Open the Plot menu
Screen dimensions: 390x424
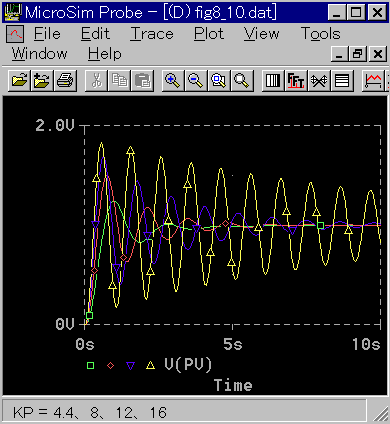pyautogui.click(x=209, y=34)
